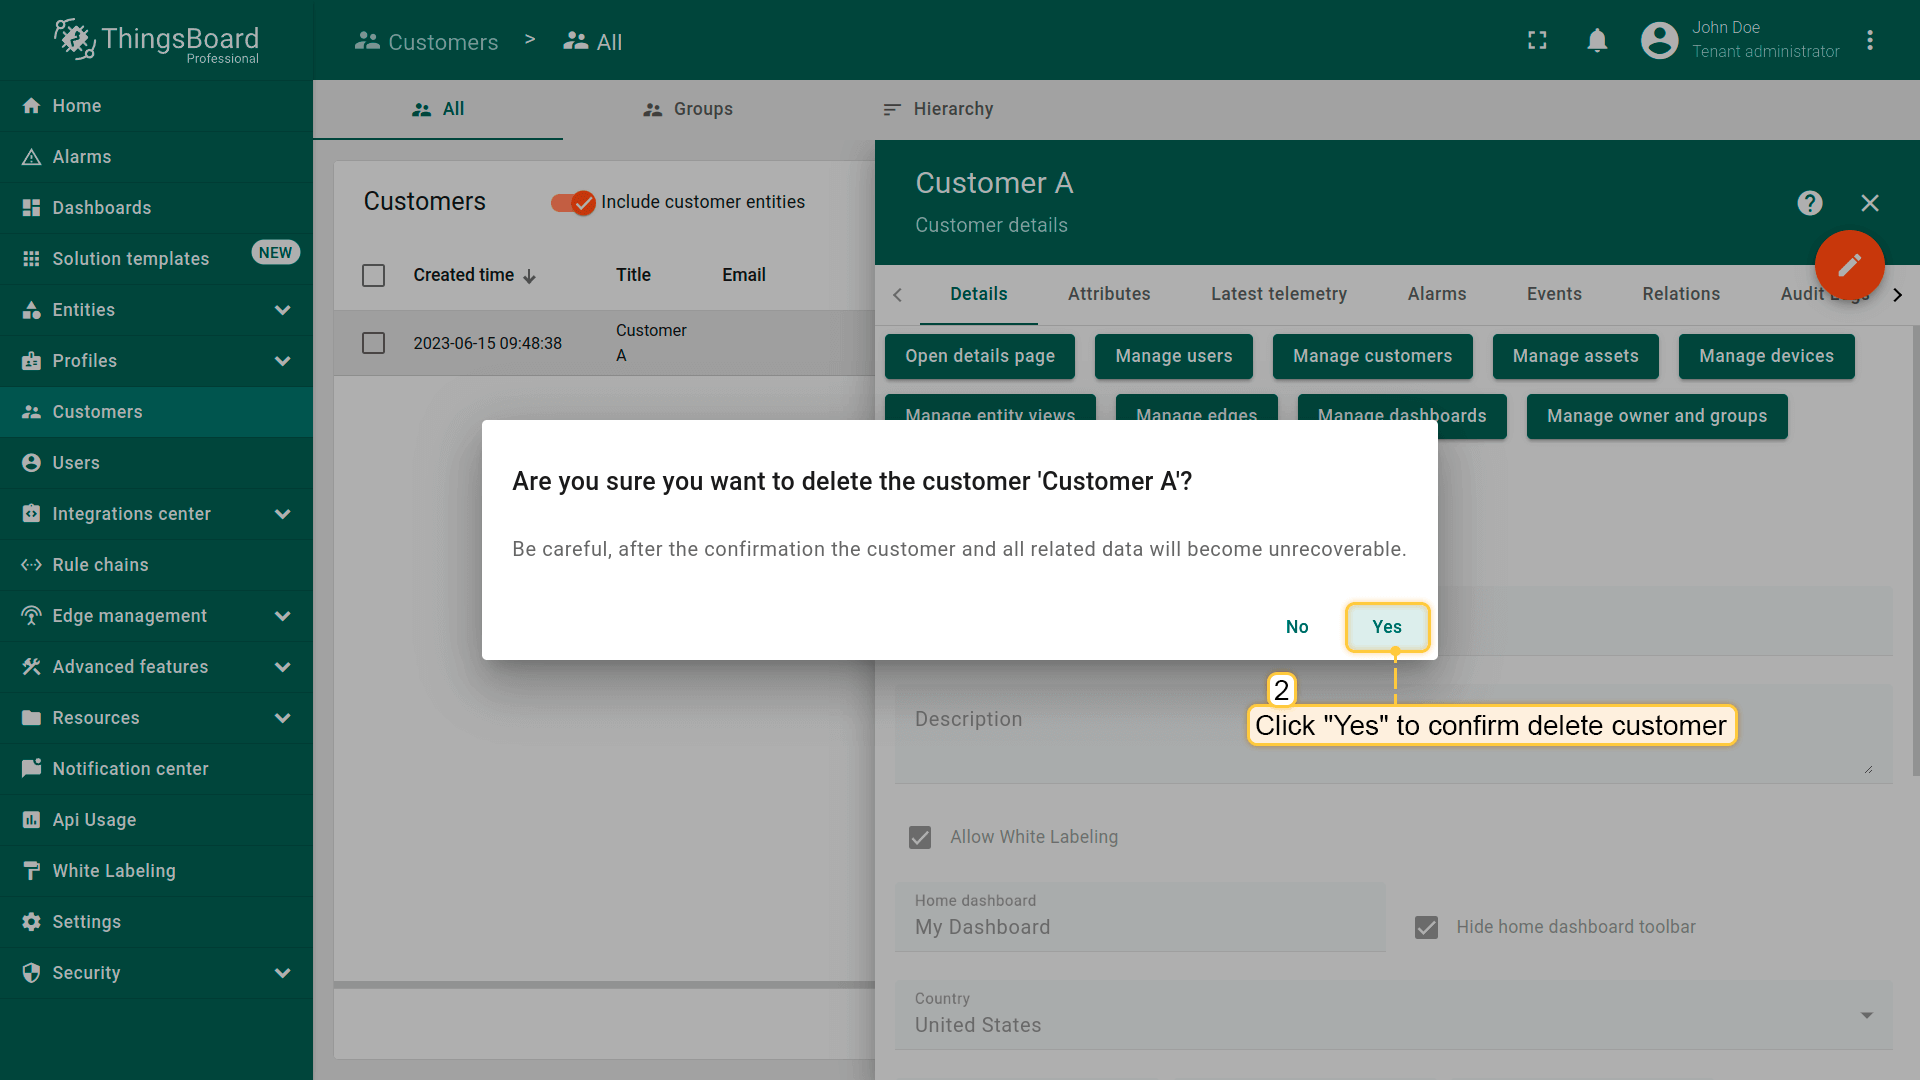
Task: Open the user account menu three-dots icon
Action: pos(1869,41)
